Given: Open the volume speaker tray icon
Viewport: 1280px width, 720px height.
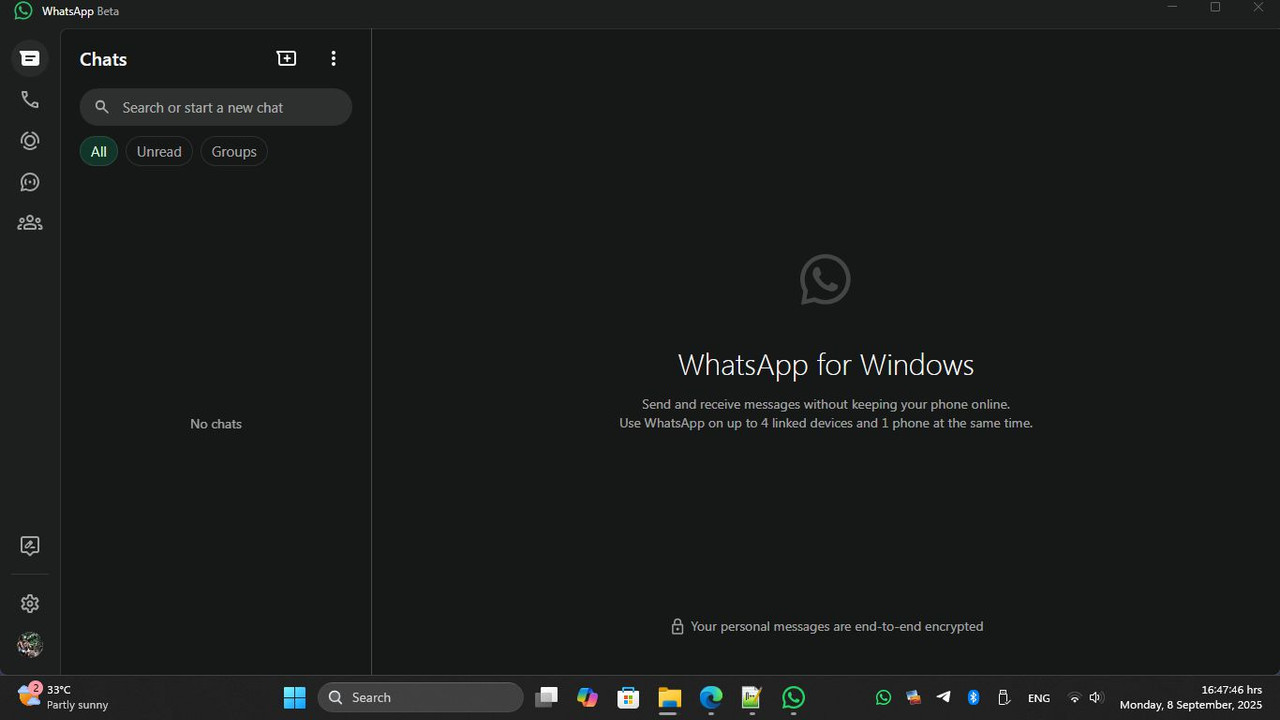Looking at the screenshot, I should (x=1095, y=698).
